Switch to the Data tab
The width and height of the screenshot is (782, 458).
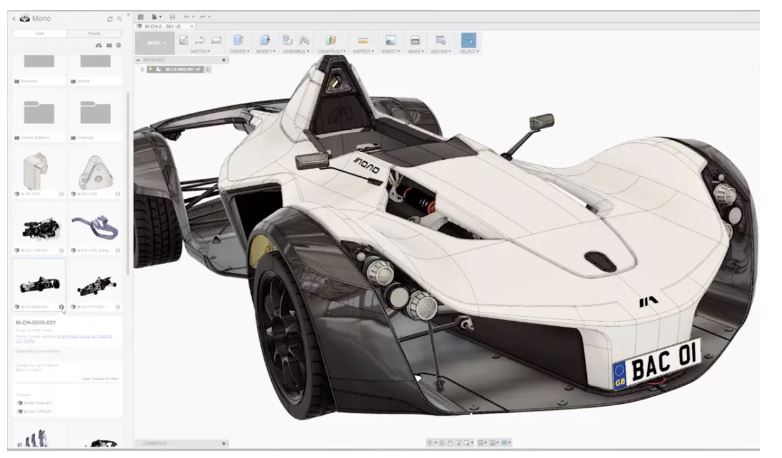tap(39, 33)
